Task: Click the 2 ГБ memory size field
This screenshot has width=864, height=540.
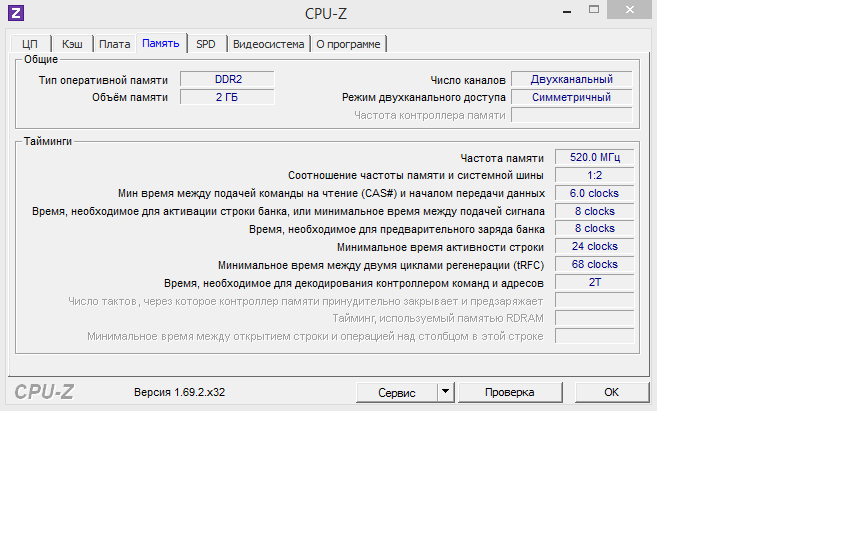Action: coord(228,97)
